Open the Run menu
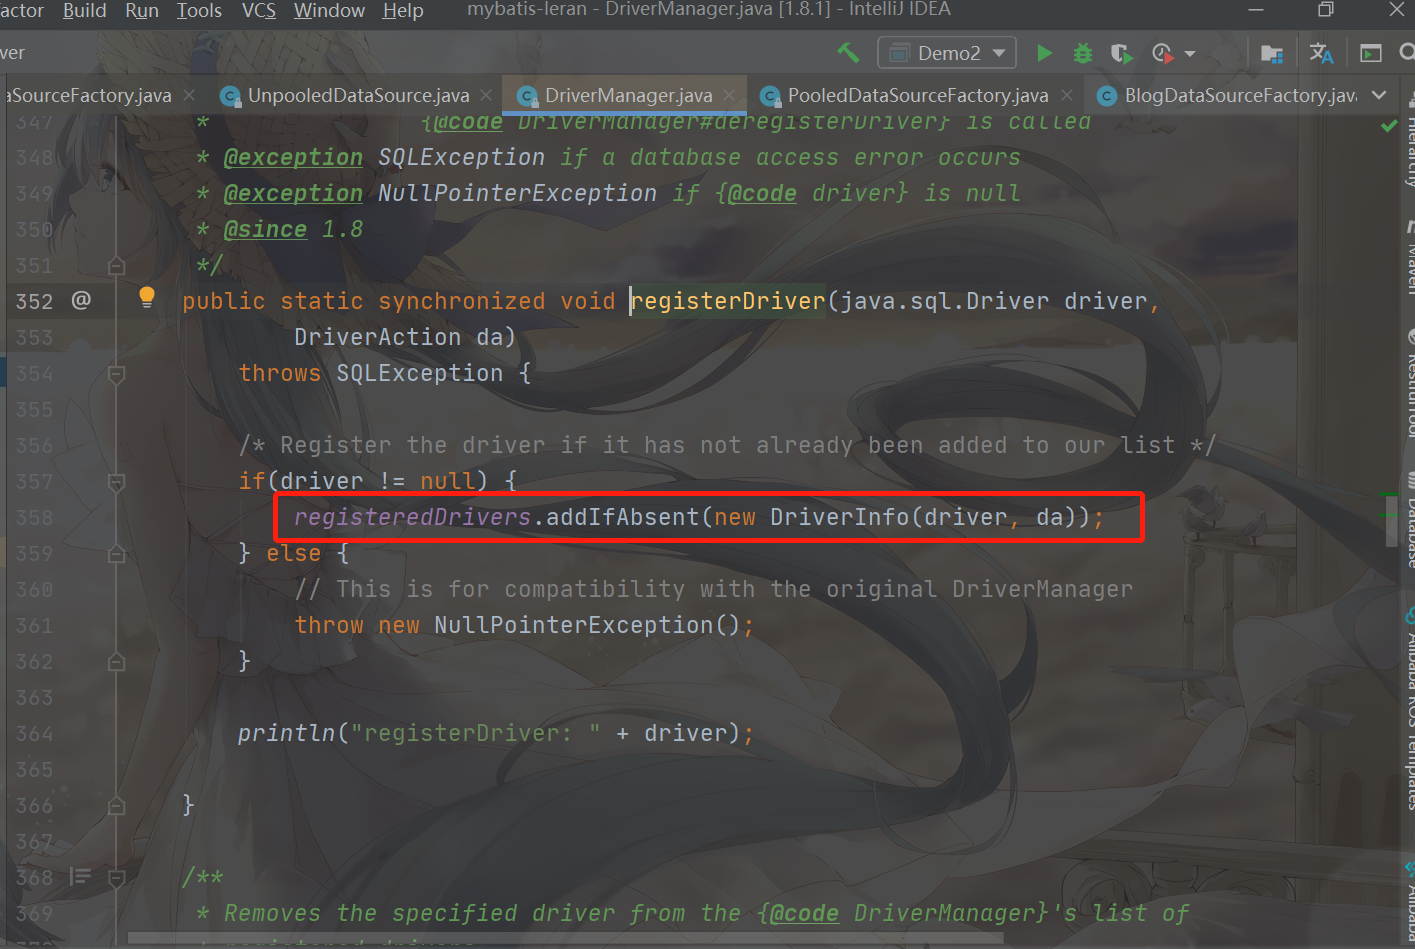 tap(142, 11)
